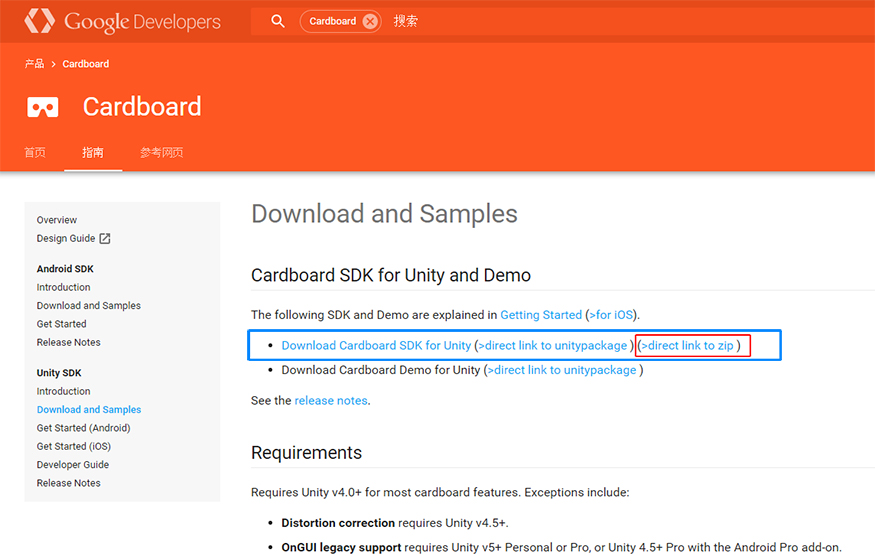875x556 pixels.
Task: Click the Google Developers logo
Action: [123, 21]
